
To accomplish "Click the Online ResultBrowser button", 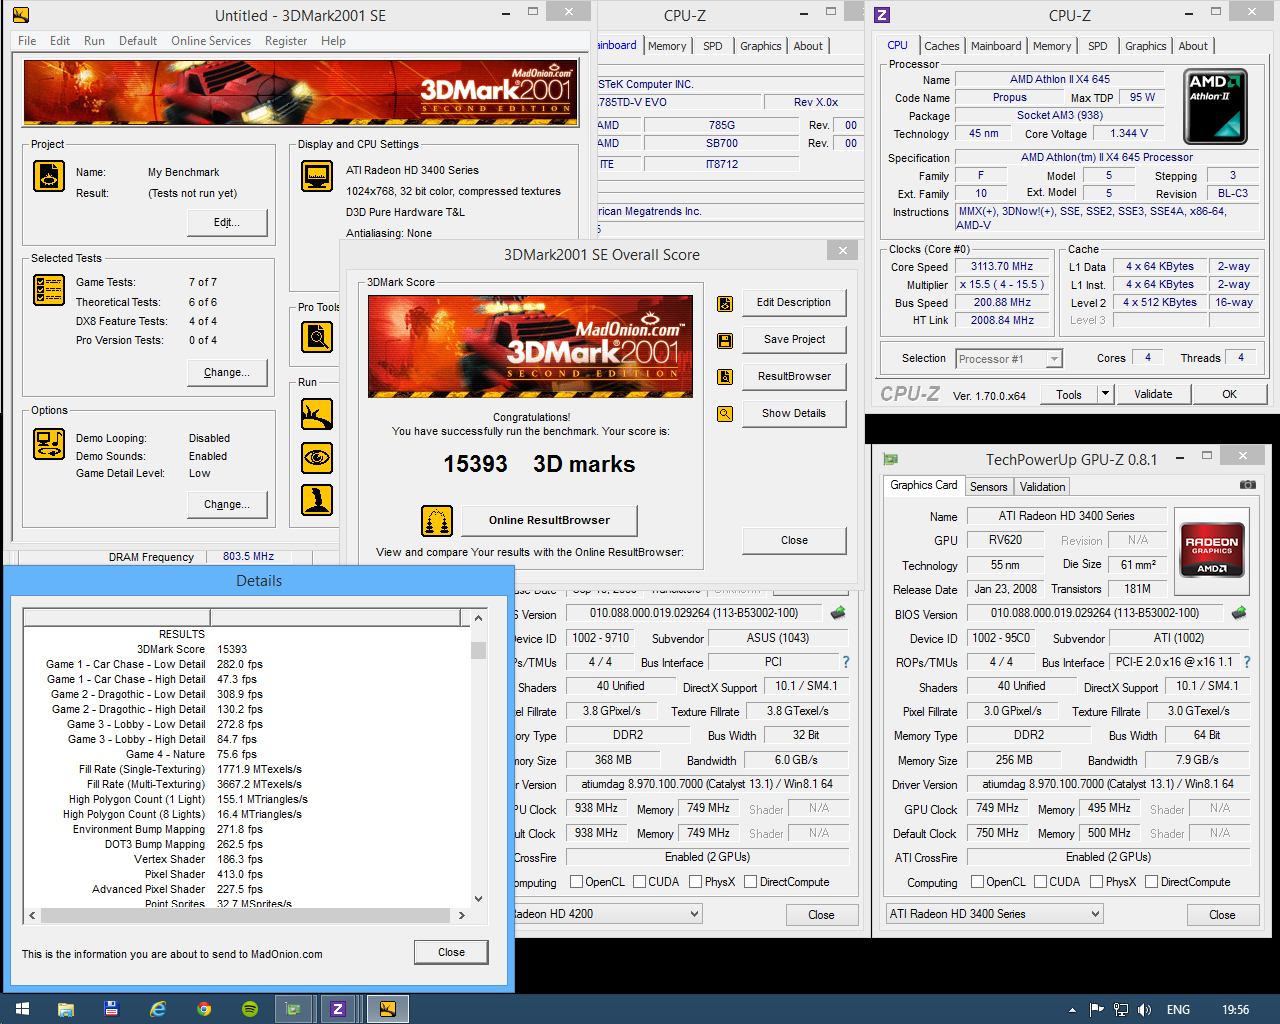I will [x=549, y=521].
